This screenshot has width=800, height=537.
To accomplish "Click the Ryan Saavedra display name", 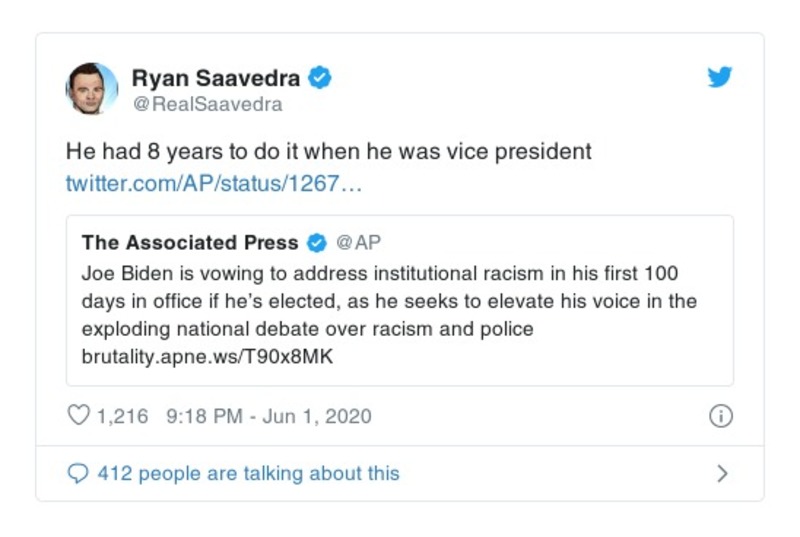I will [x=215, y=78].
